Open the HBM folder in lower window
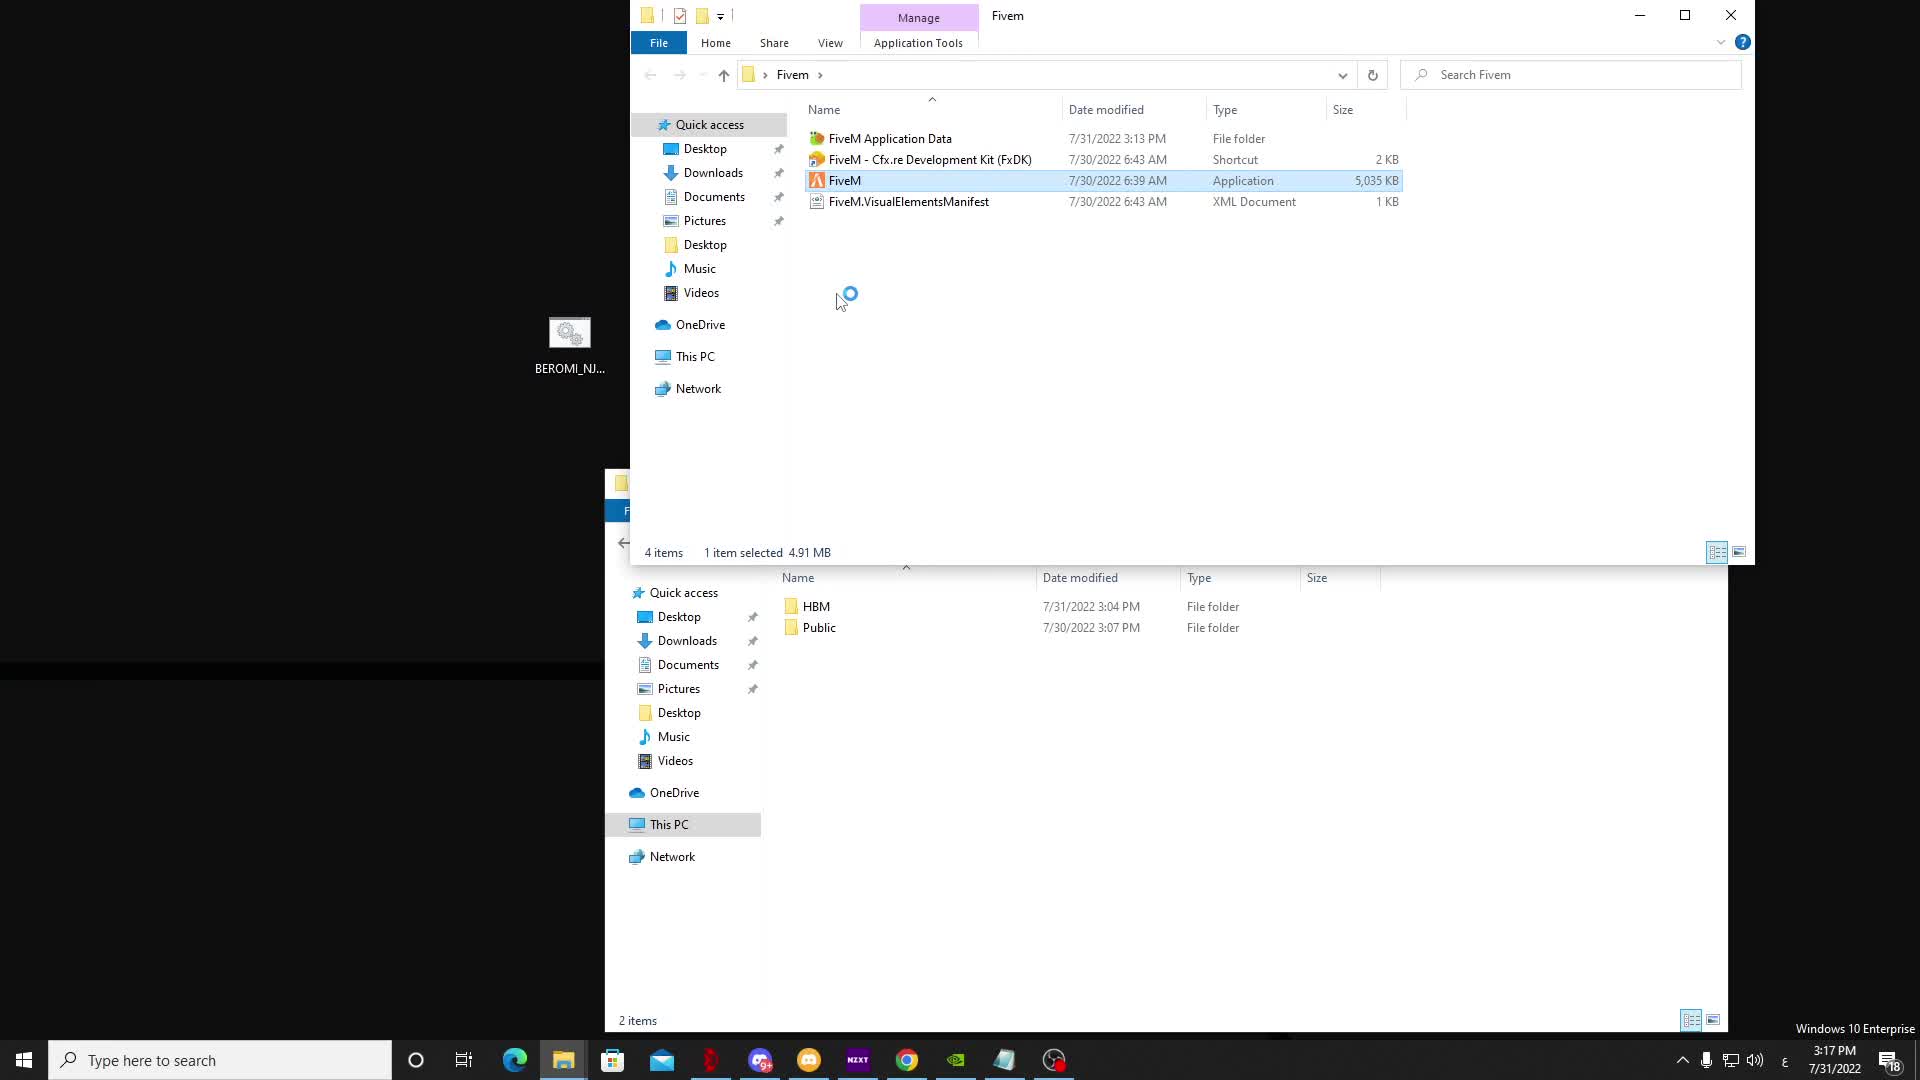The image size is (1920, 1080). (815, 607)
